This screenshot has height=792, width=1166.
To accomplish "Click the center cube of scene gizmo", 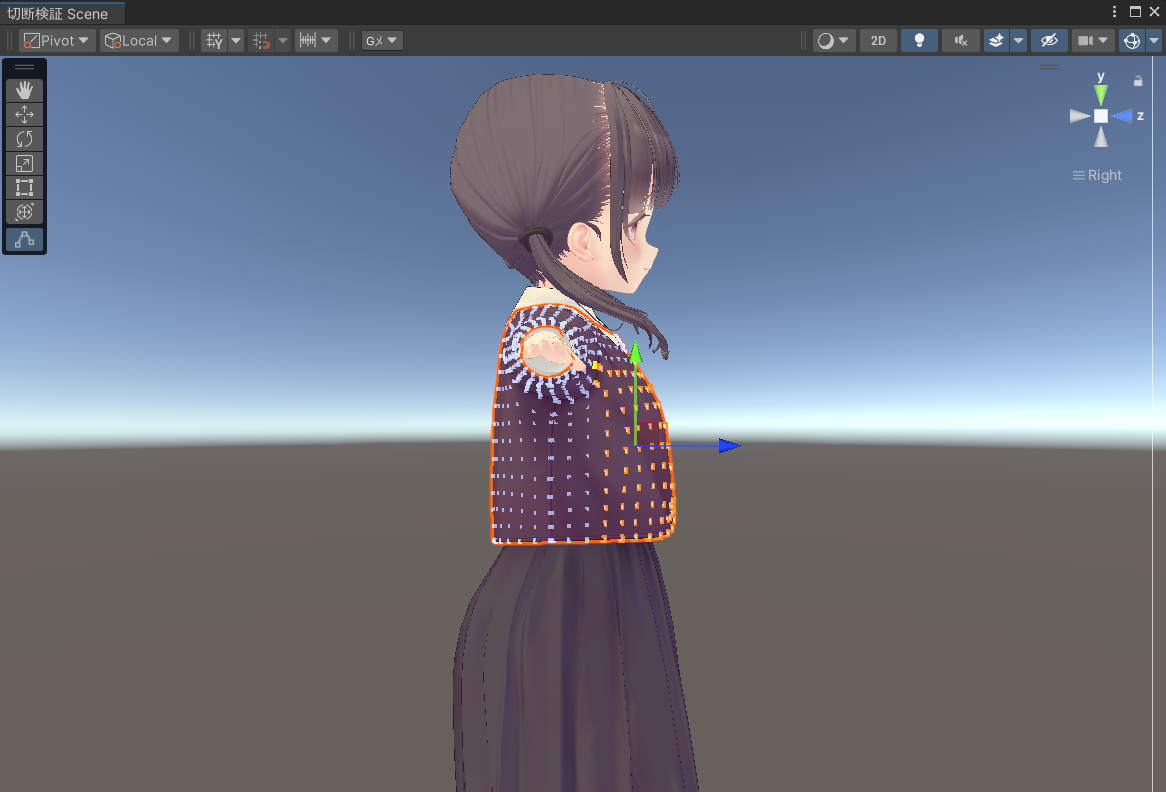I will pyautogui.click(x=1101, y=116).
